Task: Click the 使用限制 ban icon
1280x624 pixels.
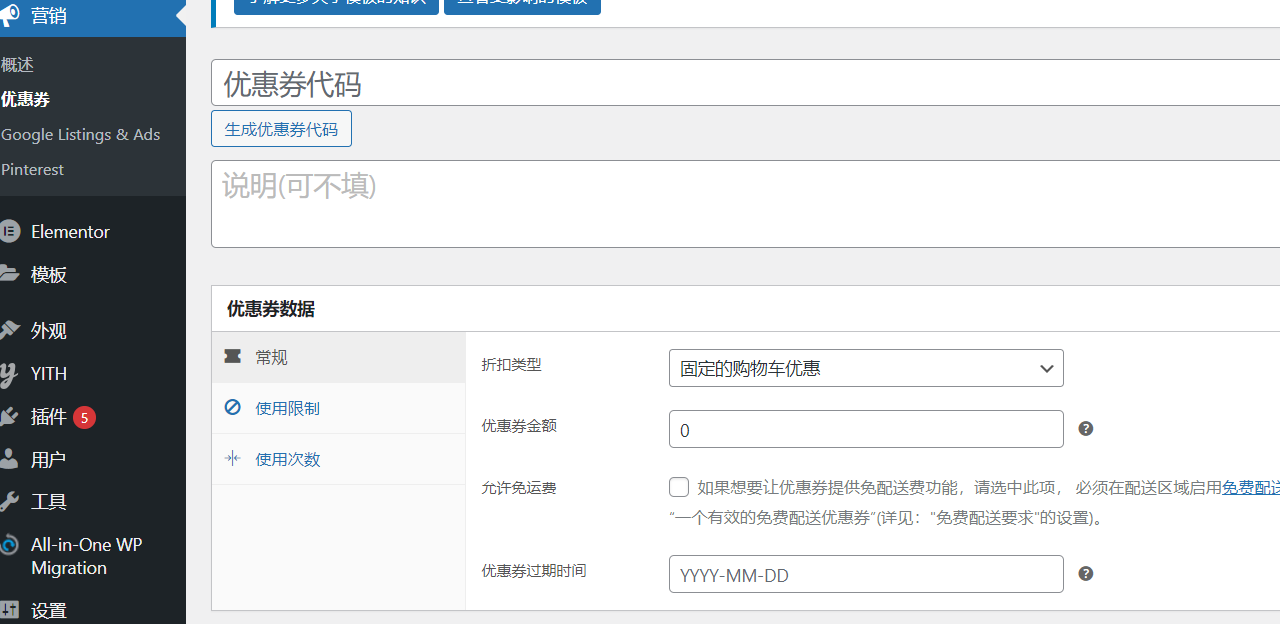Action: (233, 408)
